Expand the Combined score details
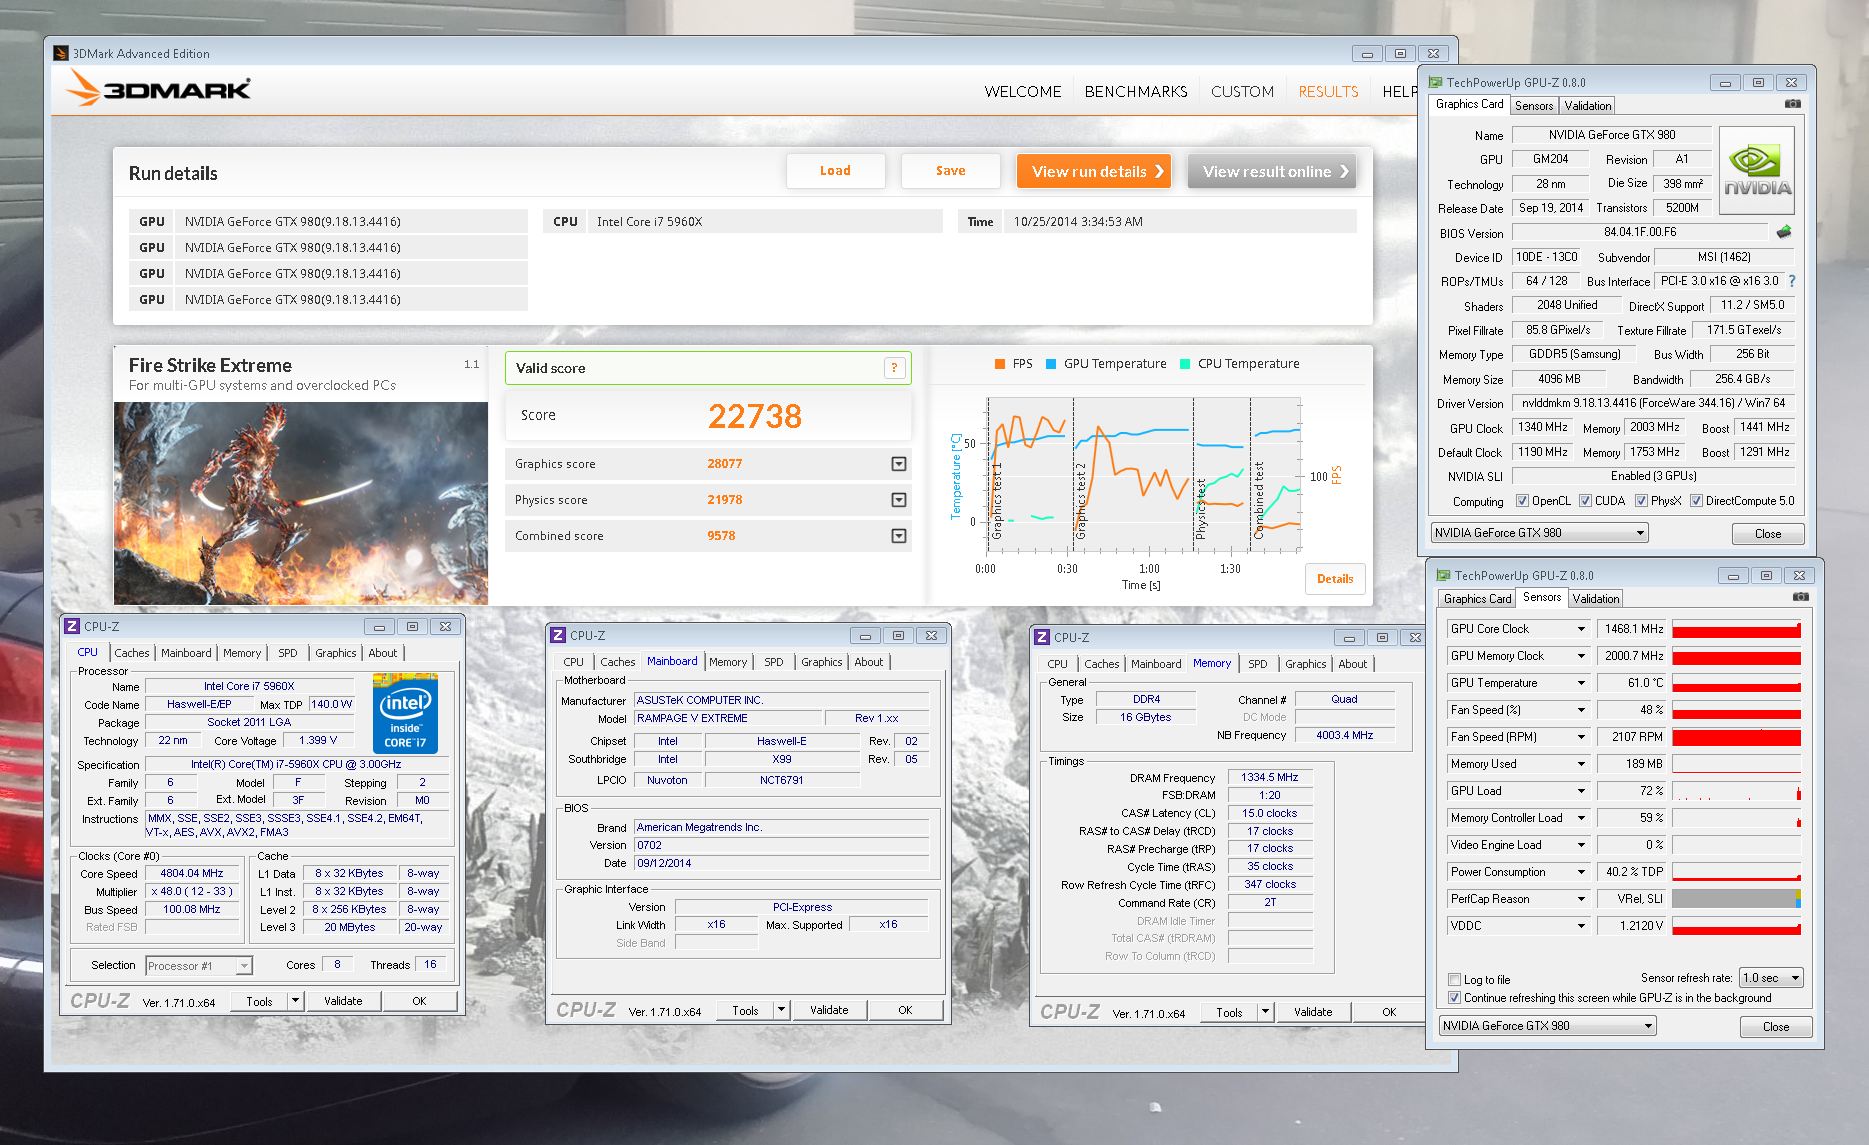 point(899,536)
